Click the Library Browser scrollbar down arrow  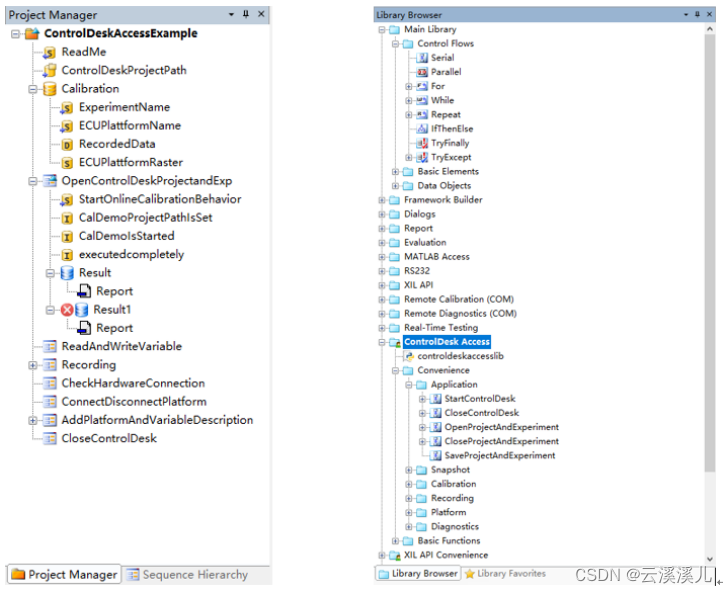tap(710, 559)
